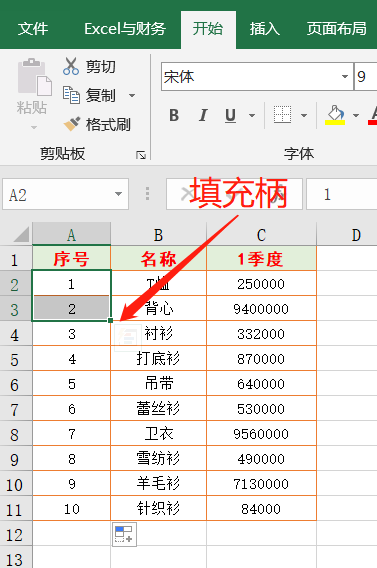Viewport: 377px width, 568px height.
Task: Select cell with value 9400000
Action: 261,309
